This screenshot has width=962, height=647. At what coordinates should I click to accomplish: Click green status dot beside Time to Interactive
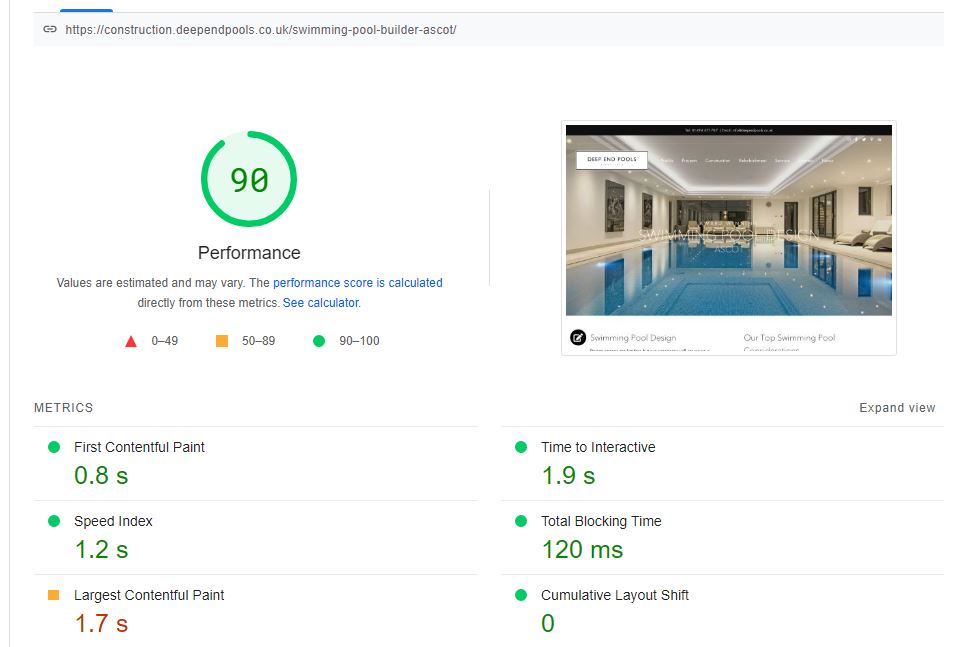521,447
